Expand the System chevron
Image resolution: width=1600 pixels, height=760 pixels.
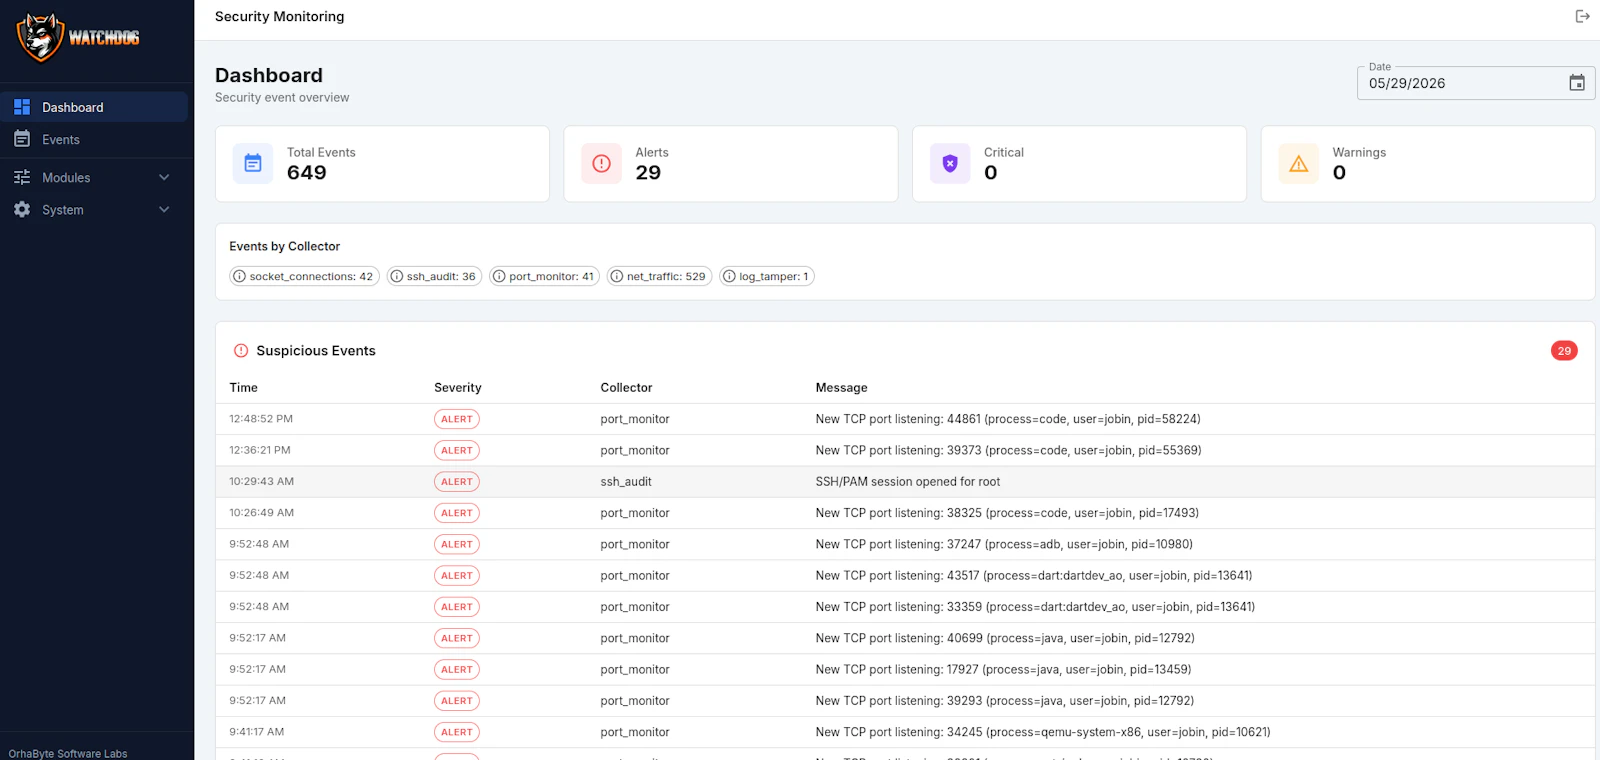point(164,209)
